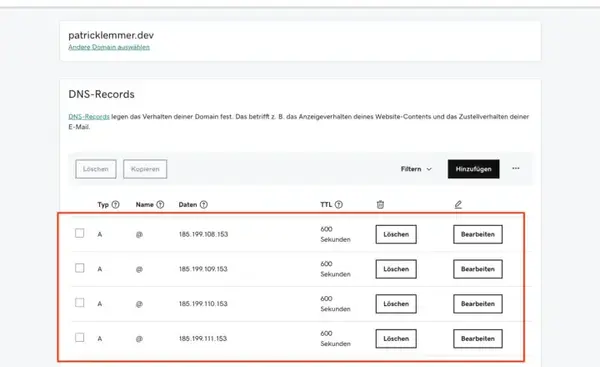Screen dimensions: 600x367
Task: Click the A type of 185.199.110.153 row
Action: [x=100, y=304]
